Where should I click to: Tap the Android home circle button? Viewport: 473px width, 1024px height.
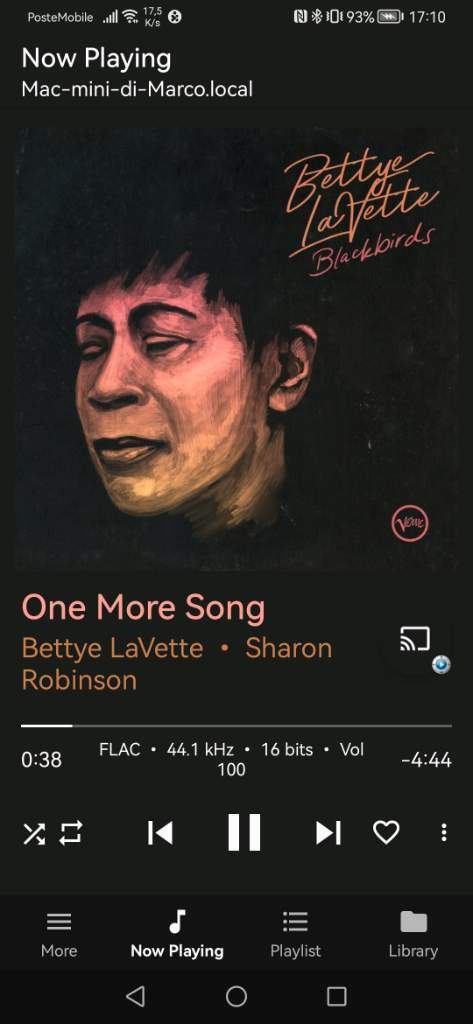[236, 996]
